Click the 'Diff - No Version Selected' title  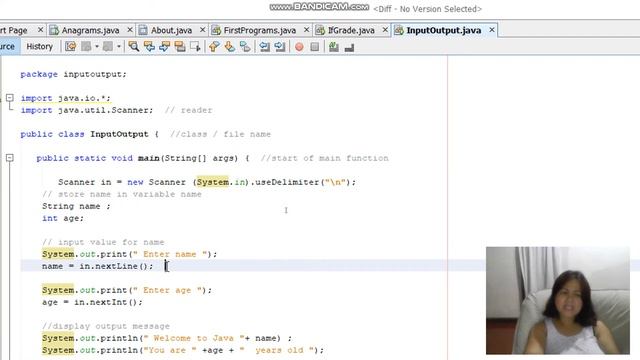[x=427, y=9]
